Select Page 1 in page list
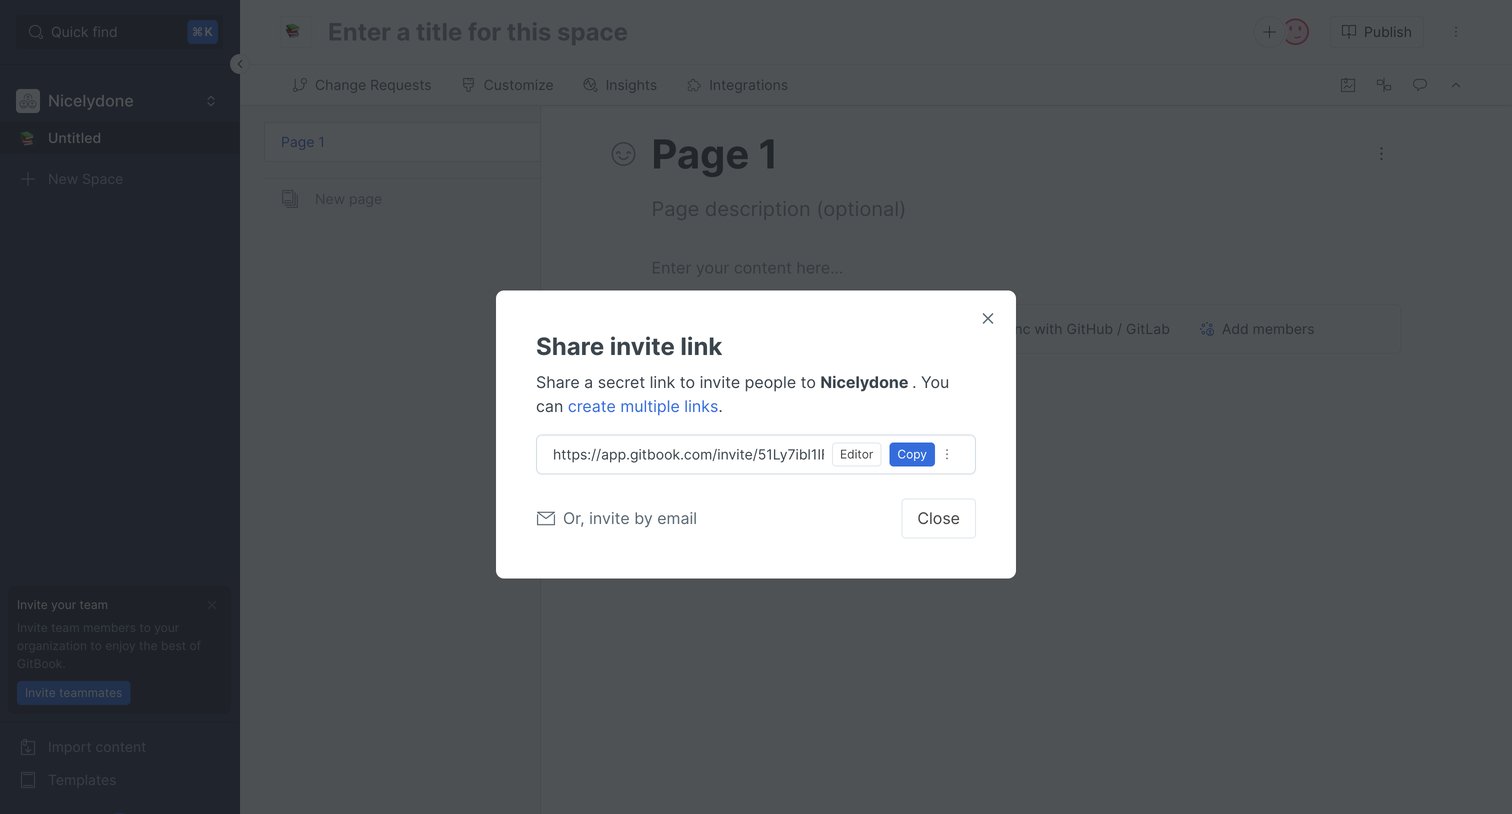This screenshot has height=814, width=1512. [x=402, y=142]
